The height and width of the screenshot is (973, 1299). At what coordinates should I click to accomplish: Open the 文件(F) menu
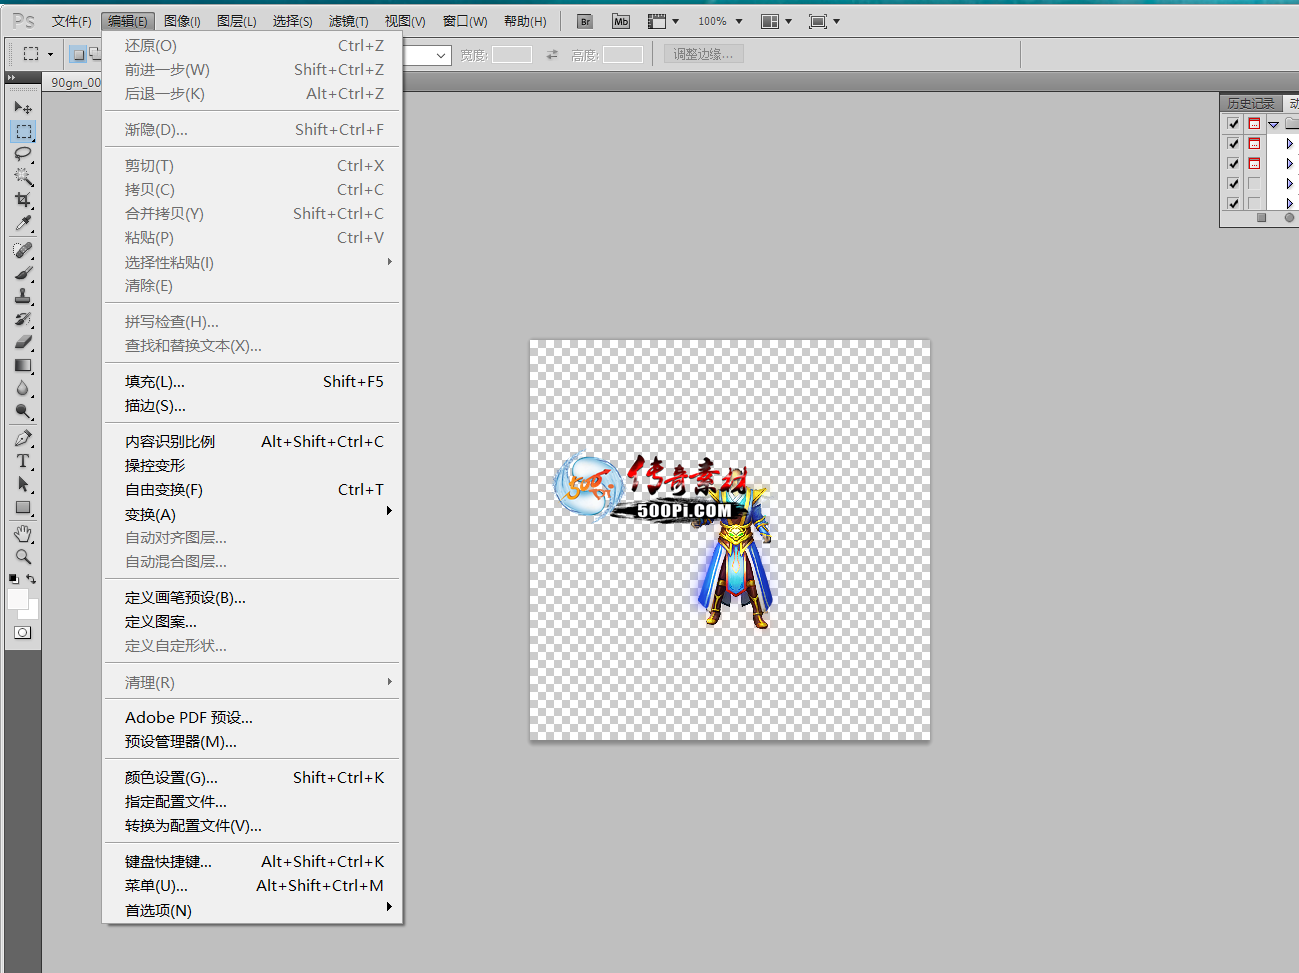coord(72,21)
